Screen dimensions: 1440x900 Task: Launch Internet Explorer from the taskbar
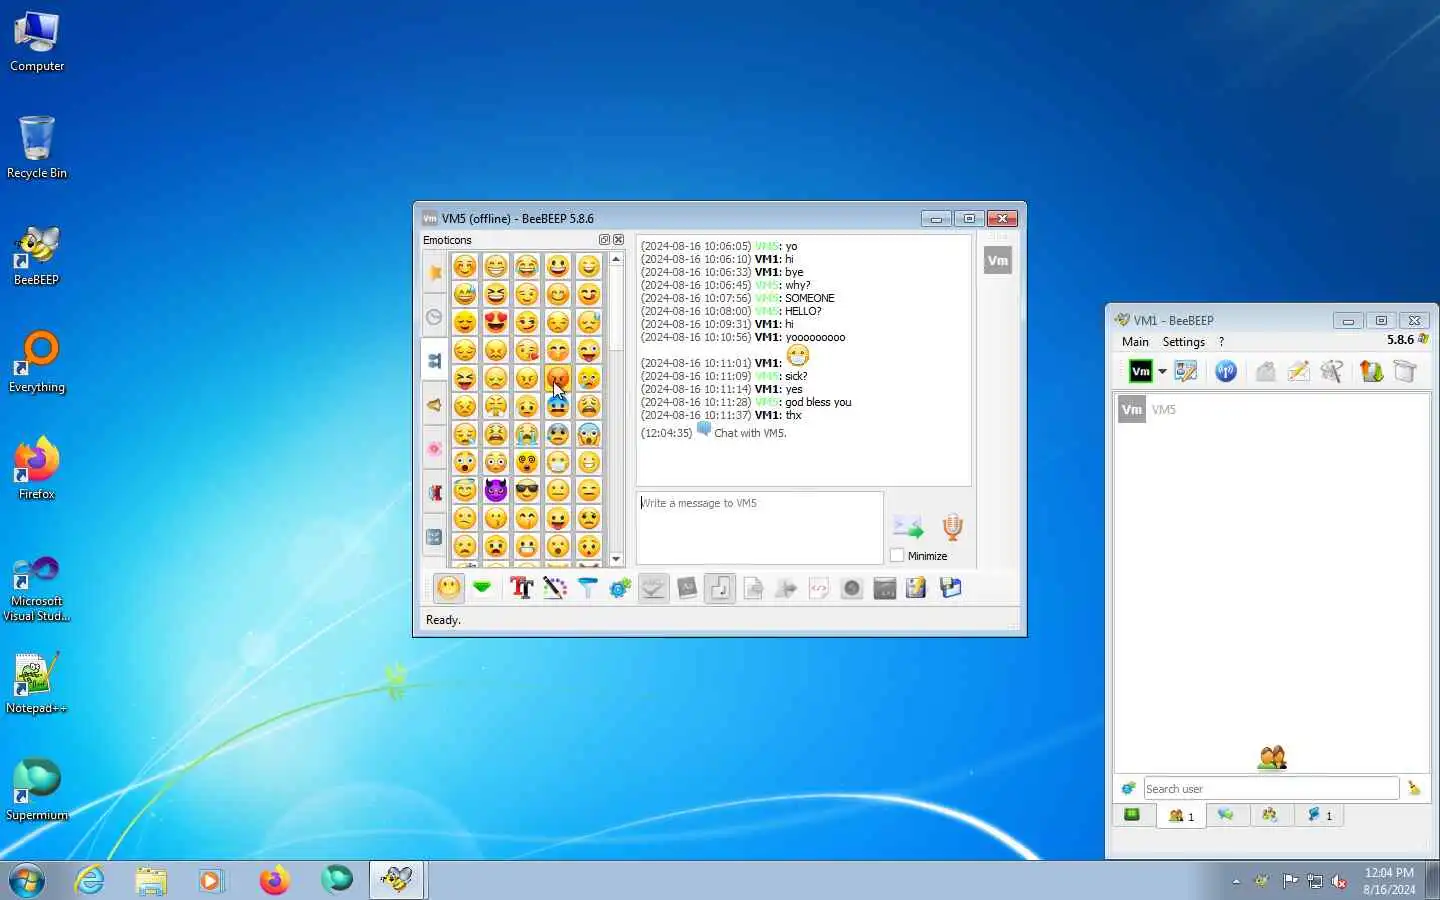click(90, 880)
